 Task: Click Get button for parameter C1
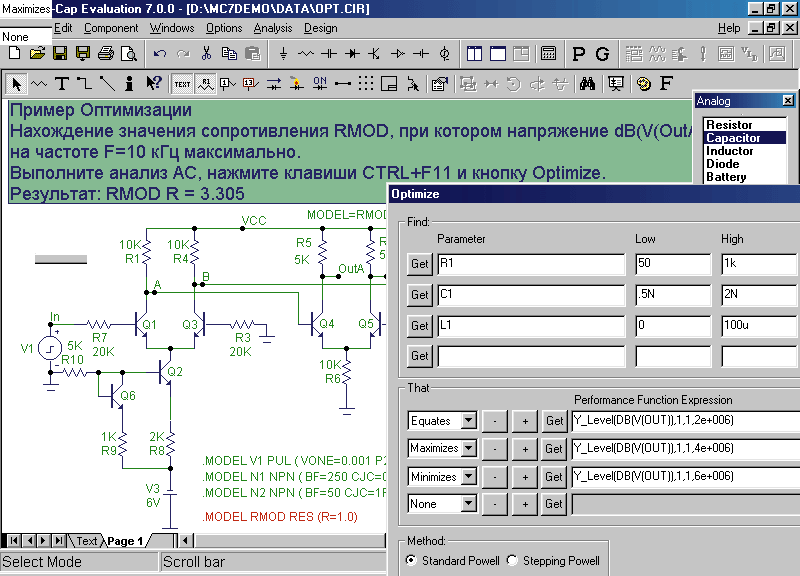[x=420, y=295]
